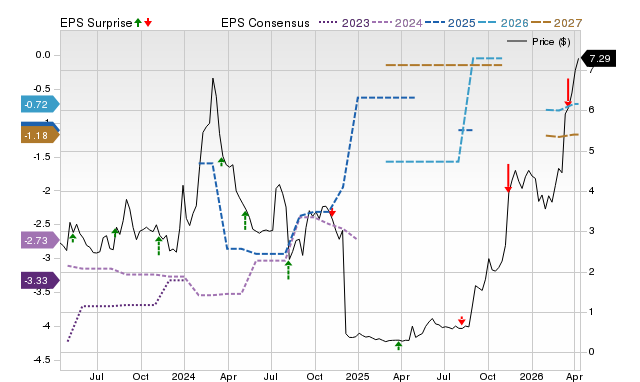Click the 2025 label on the time axis
This screenshot has height=382, width=640.
[358, 376]
